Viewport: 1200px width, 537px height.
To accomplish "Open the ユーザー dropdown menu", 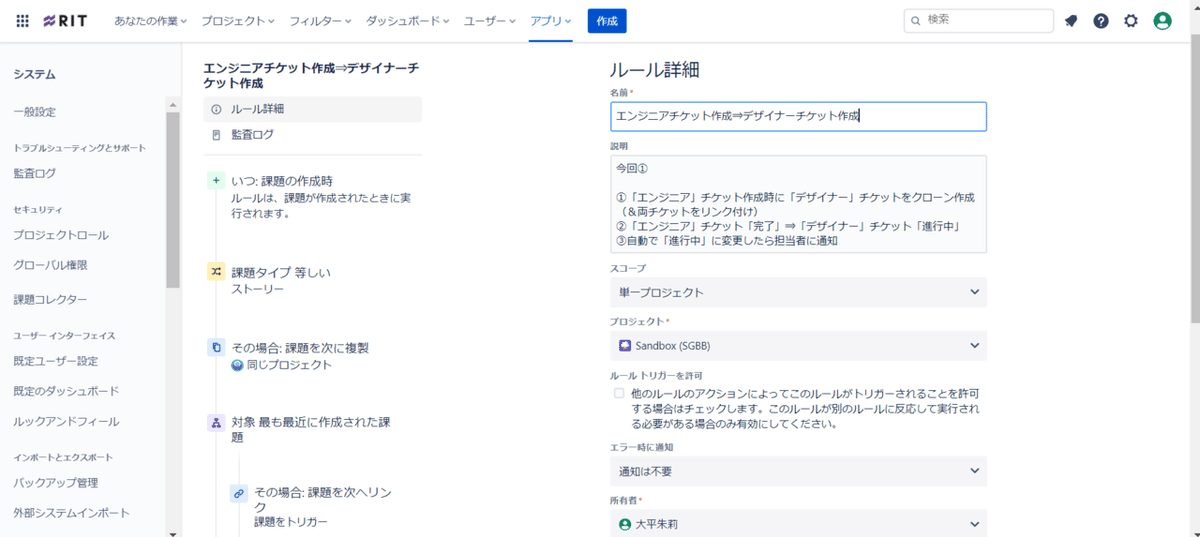I will [x=490, y=21].
